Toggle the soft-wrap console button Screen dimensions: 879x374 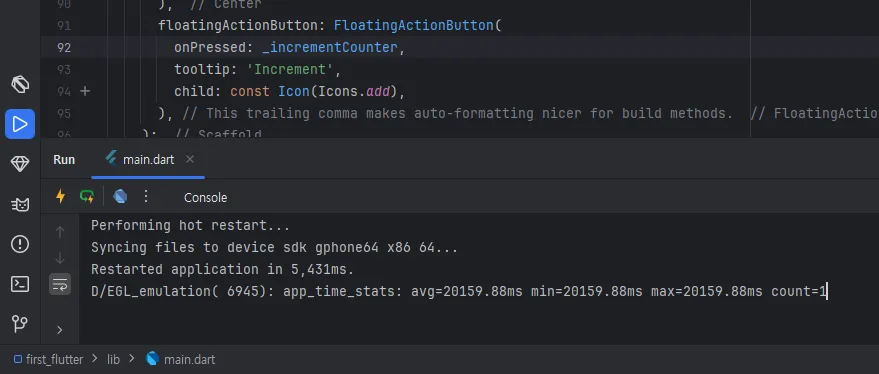60,285
